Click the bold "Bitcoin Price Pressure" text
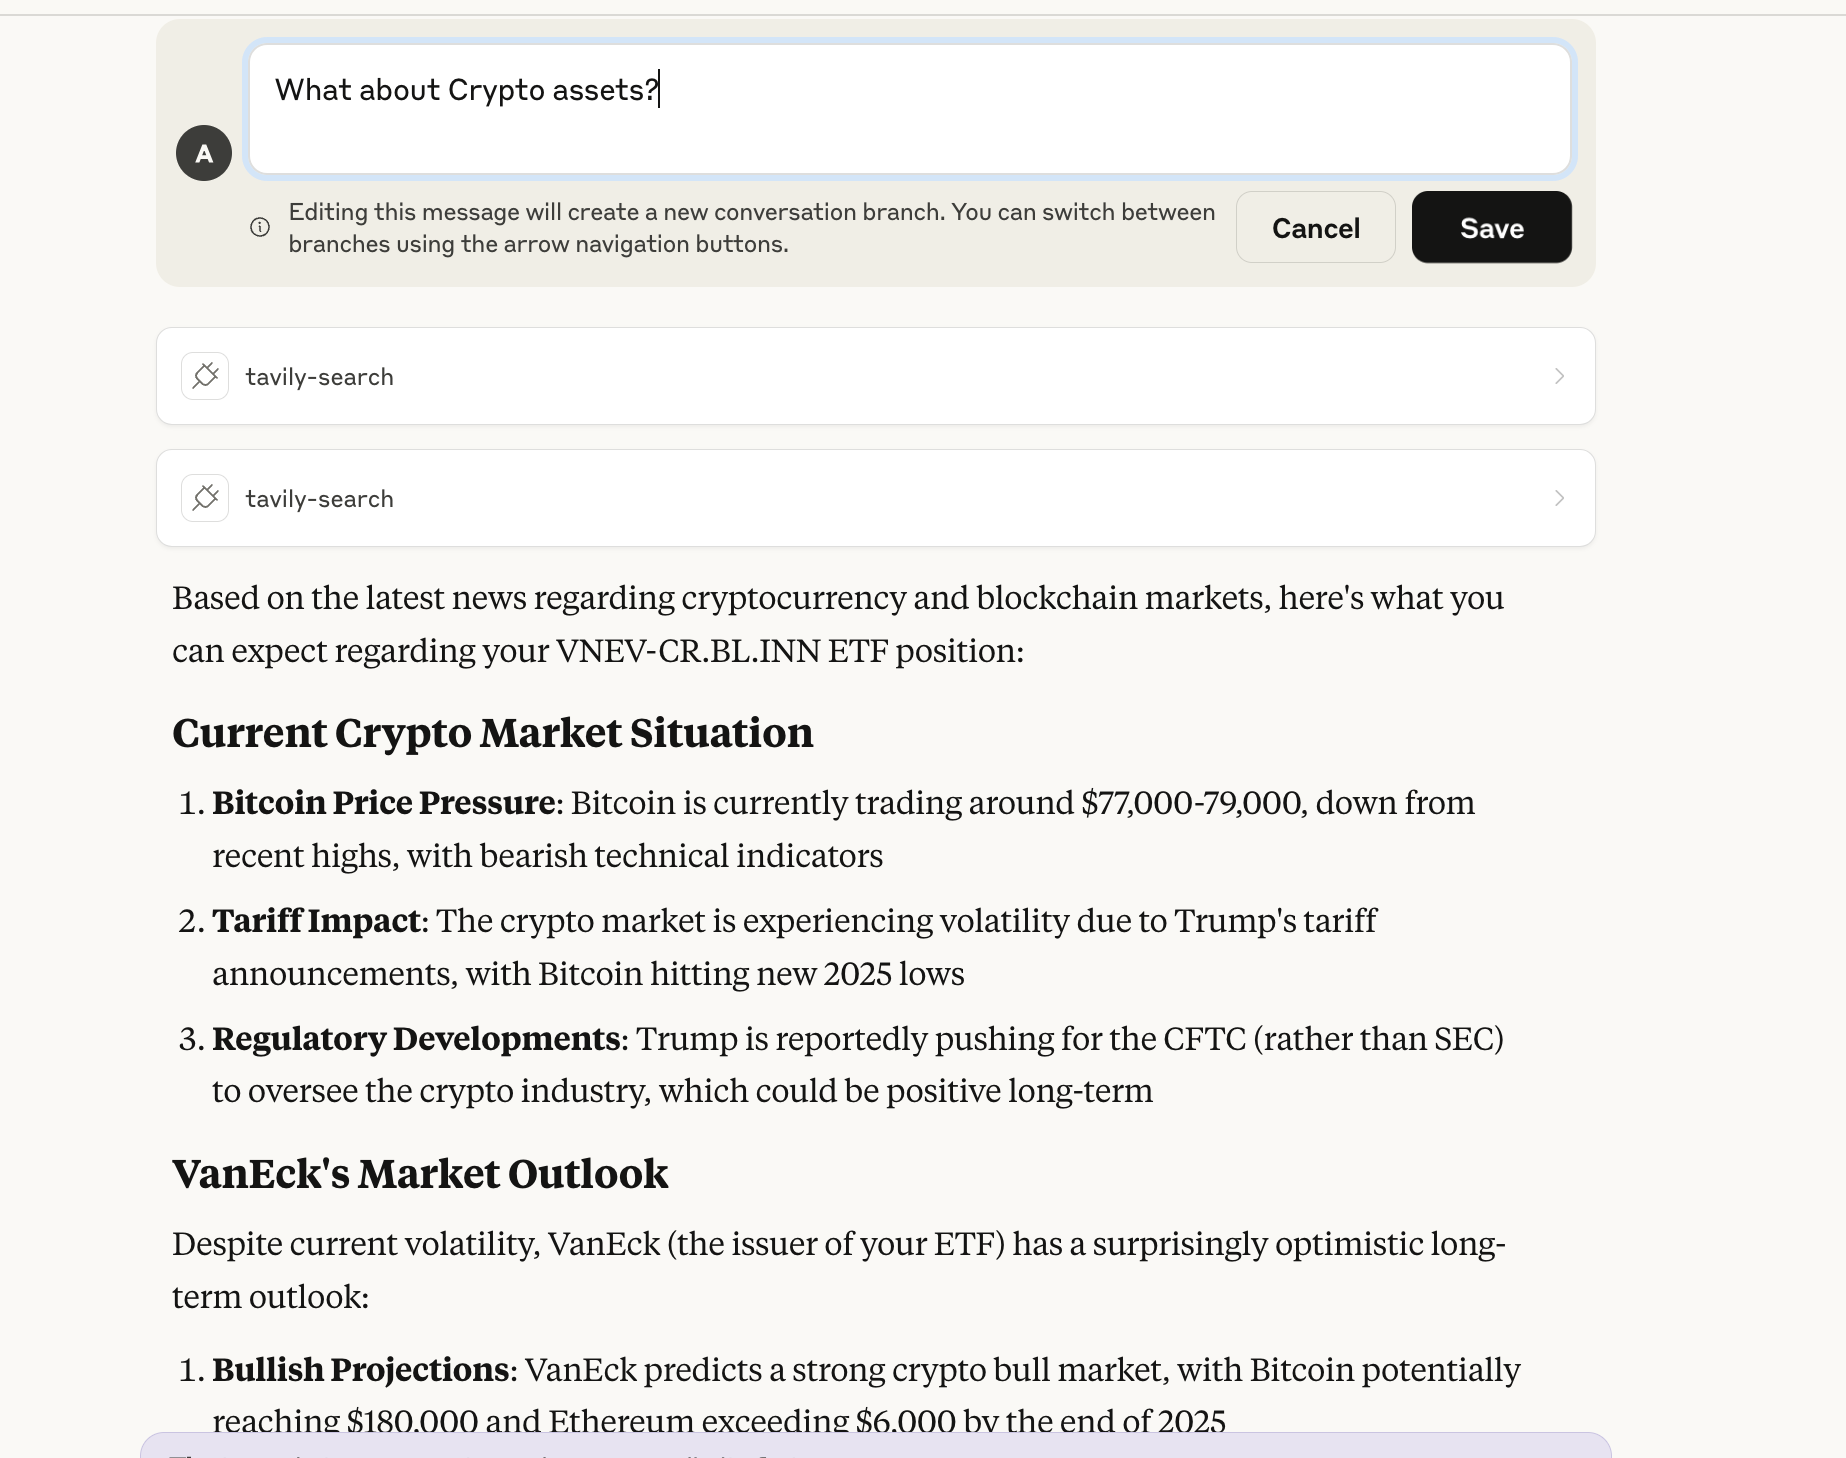Viewport: 1846px width, 1458px height. click(x=383, y=803)
